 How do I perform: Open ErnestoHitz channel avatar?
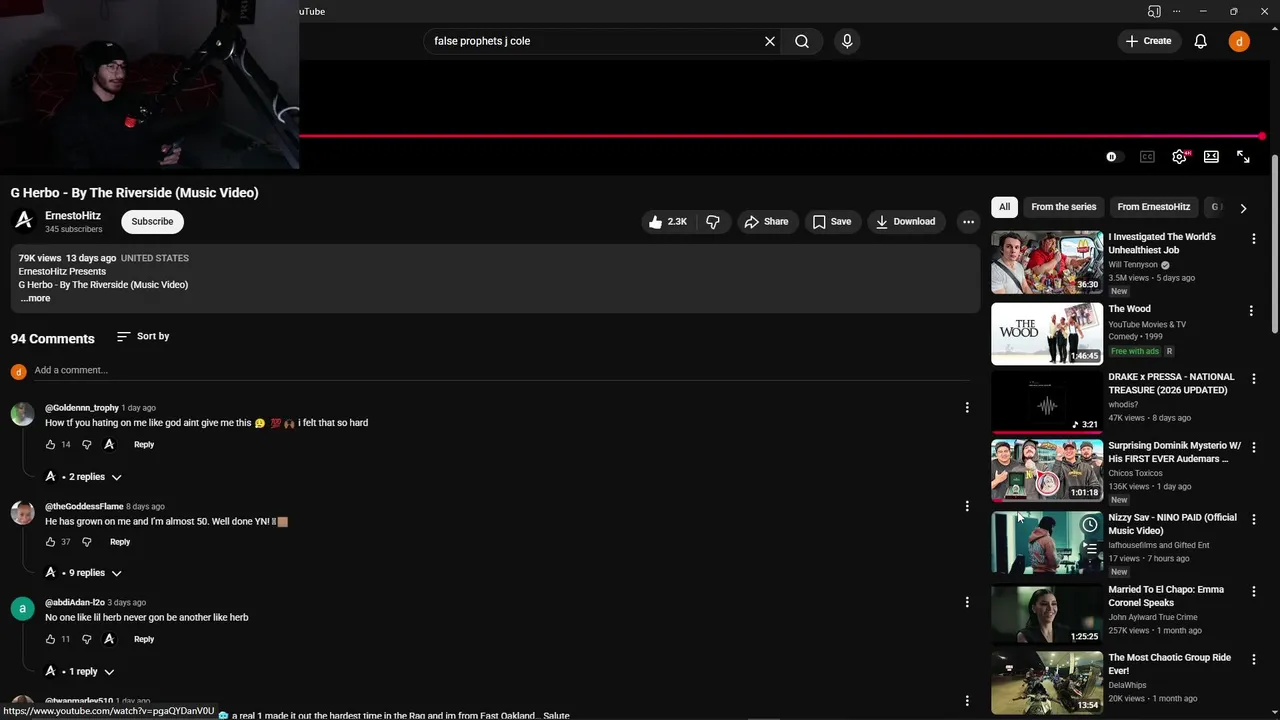(23, 221)
